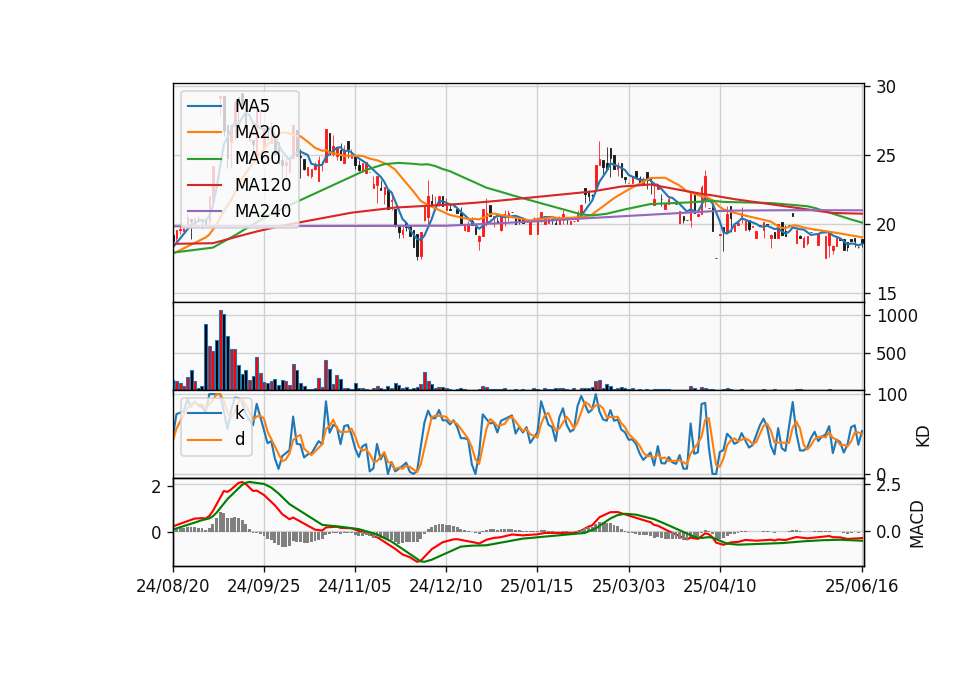The width and height of the screenshot is (960, 690).
Task: Click the price axis value 30
Action: click(x=885, y=87)
